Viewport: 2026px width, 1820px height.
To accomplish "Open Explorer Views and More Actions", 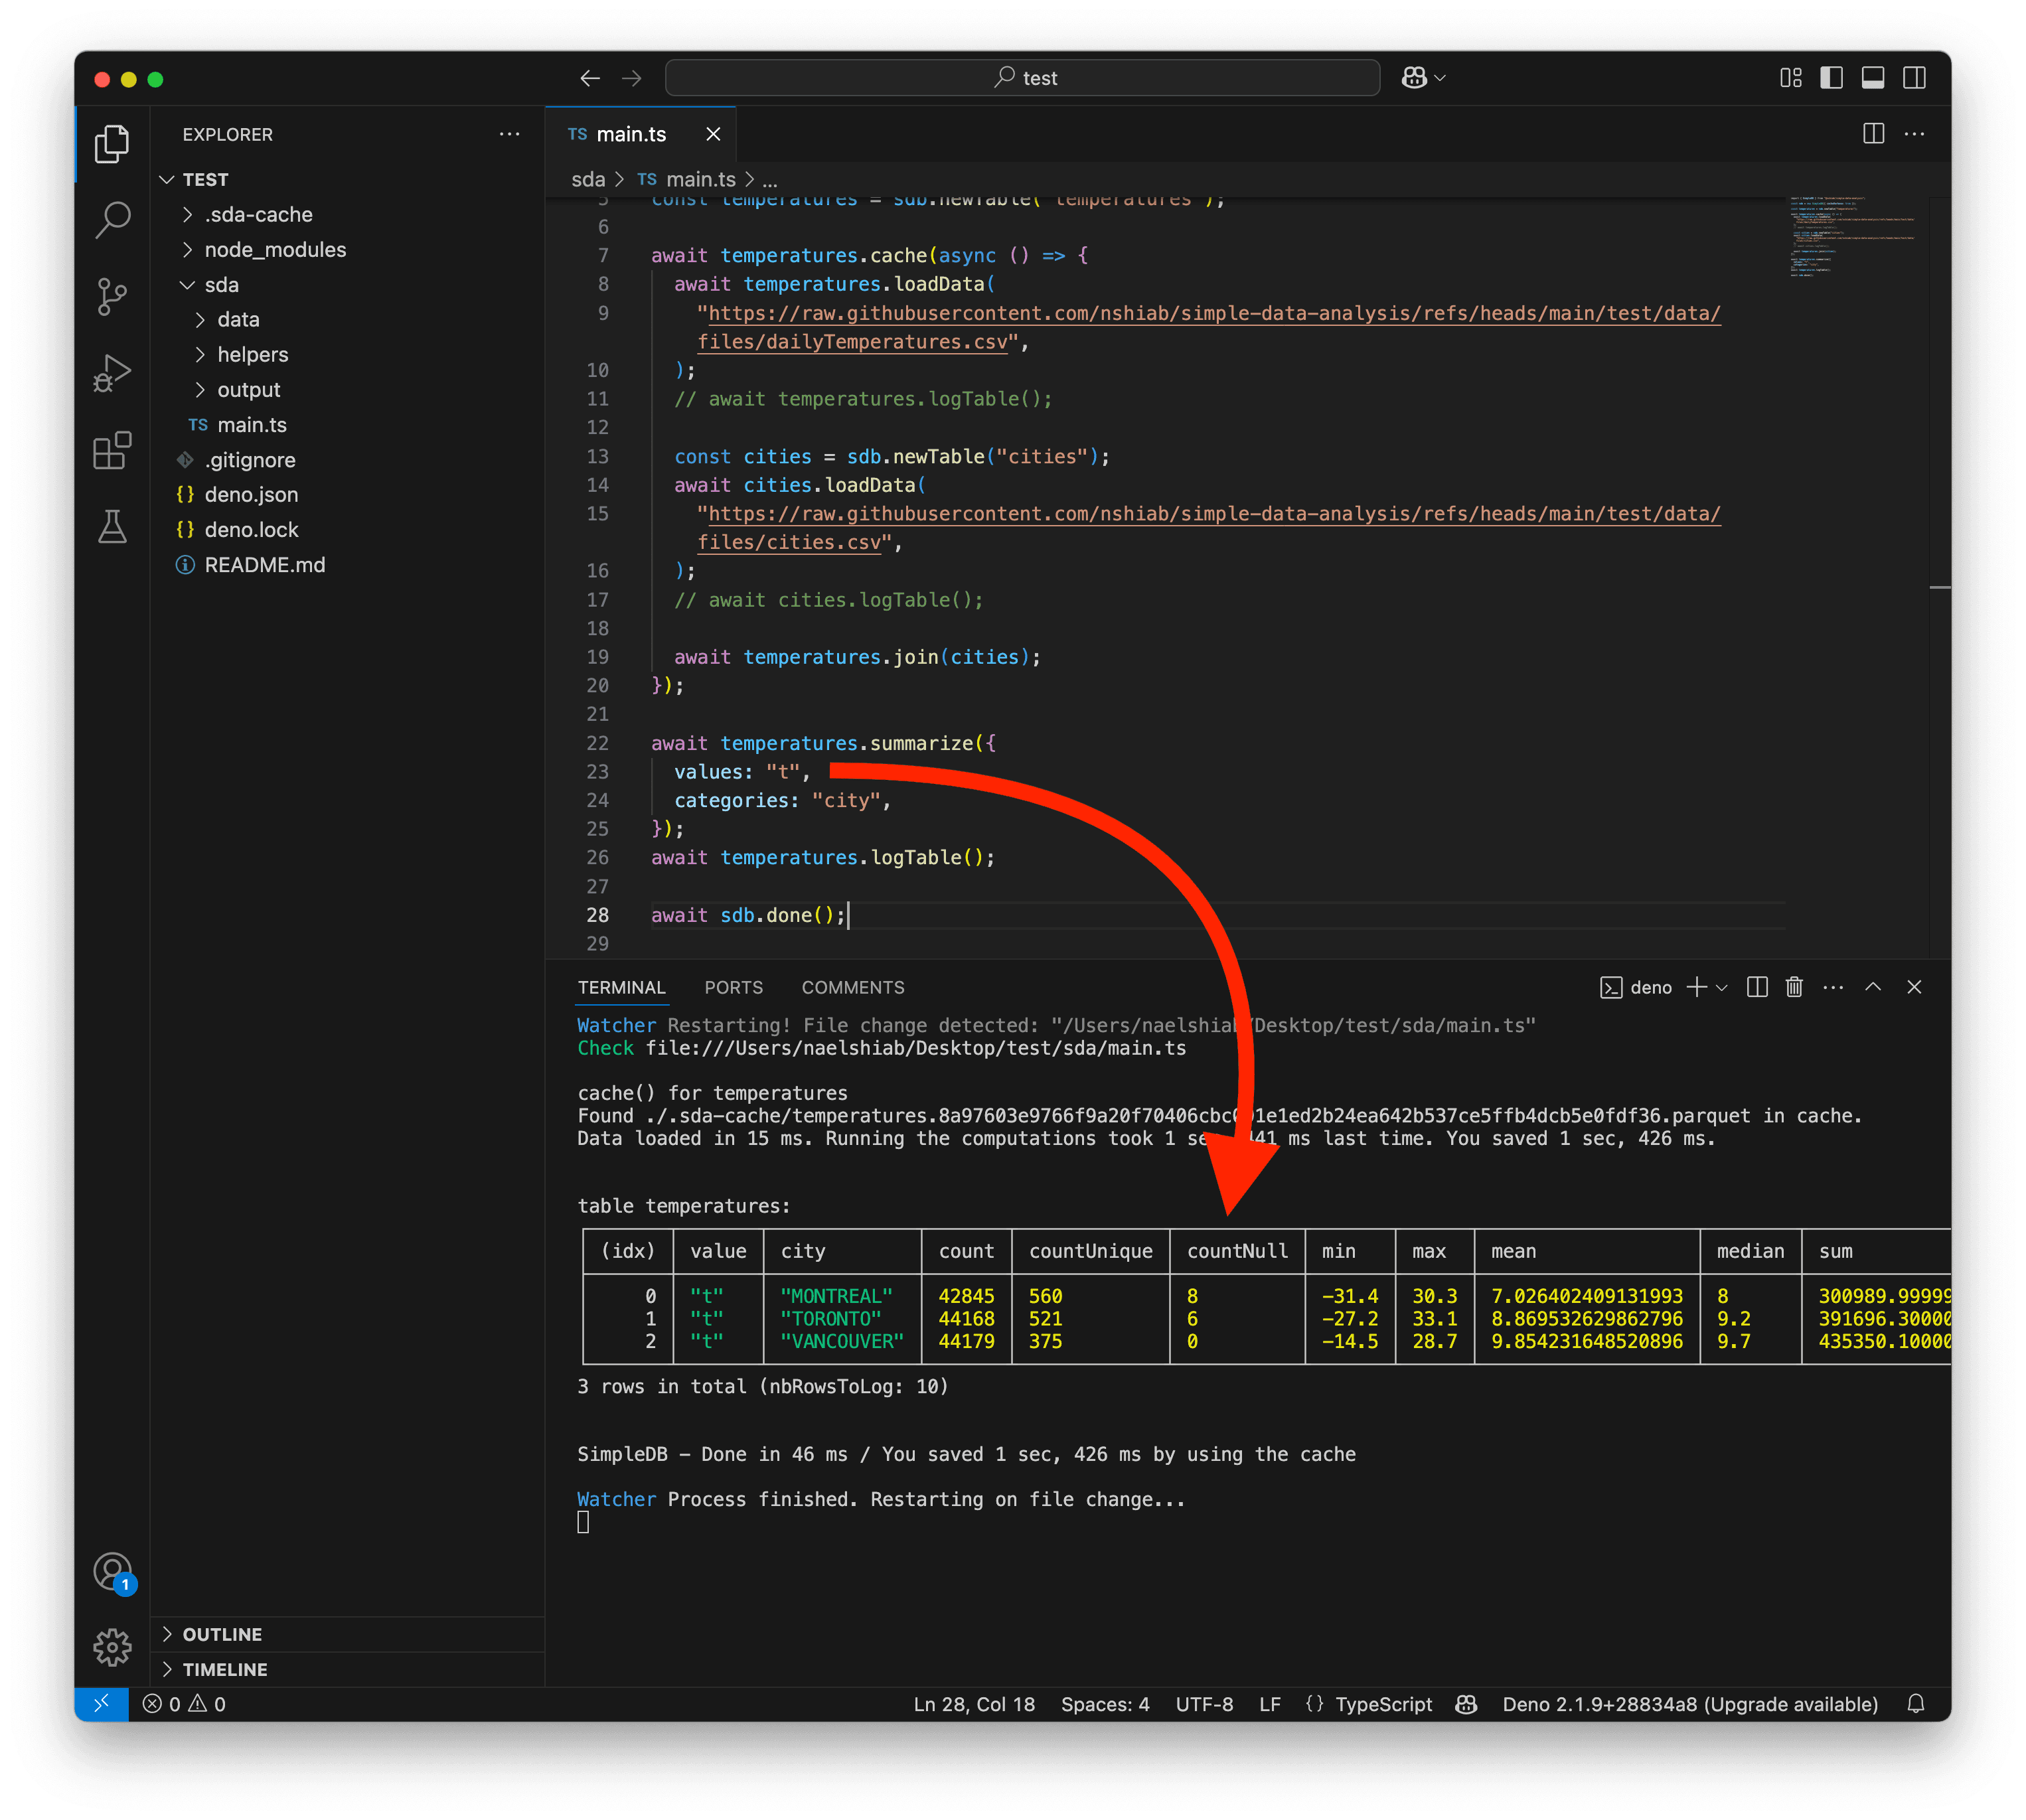I will (x=510, y=134).
